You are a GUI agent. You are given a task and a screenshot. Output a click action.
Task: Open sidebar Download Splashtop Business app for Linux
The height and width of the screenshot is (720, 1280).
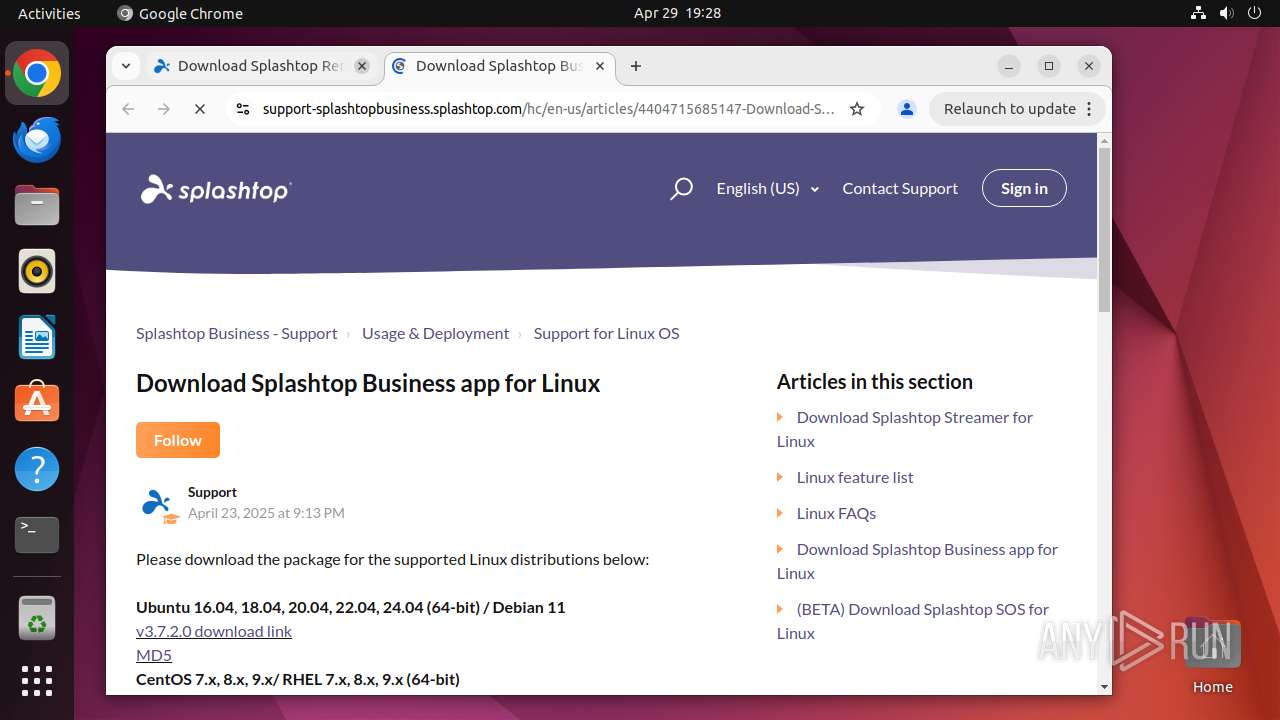917,561
